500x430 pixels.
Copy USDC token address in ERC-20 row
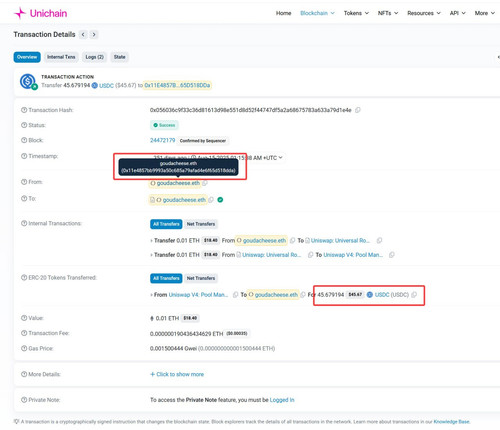[x=414, y=295]
